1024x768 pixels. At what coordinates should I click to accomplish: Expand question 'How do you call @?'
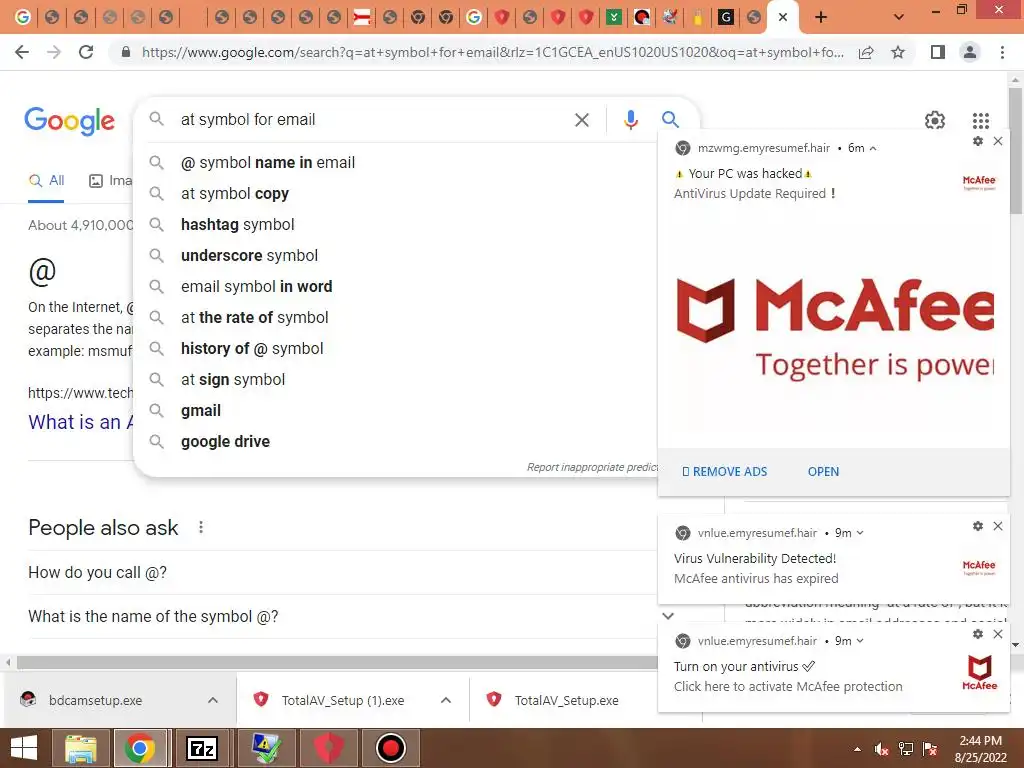coord(342,573)
